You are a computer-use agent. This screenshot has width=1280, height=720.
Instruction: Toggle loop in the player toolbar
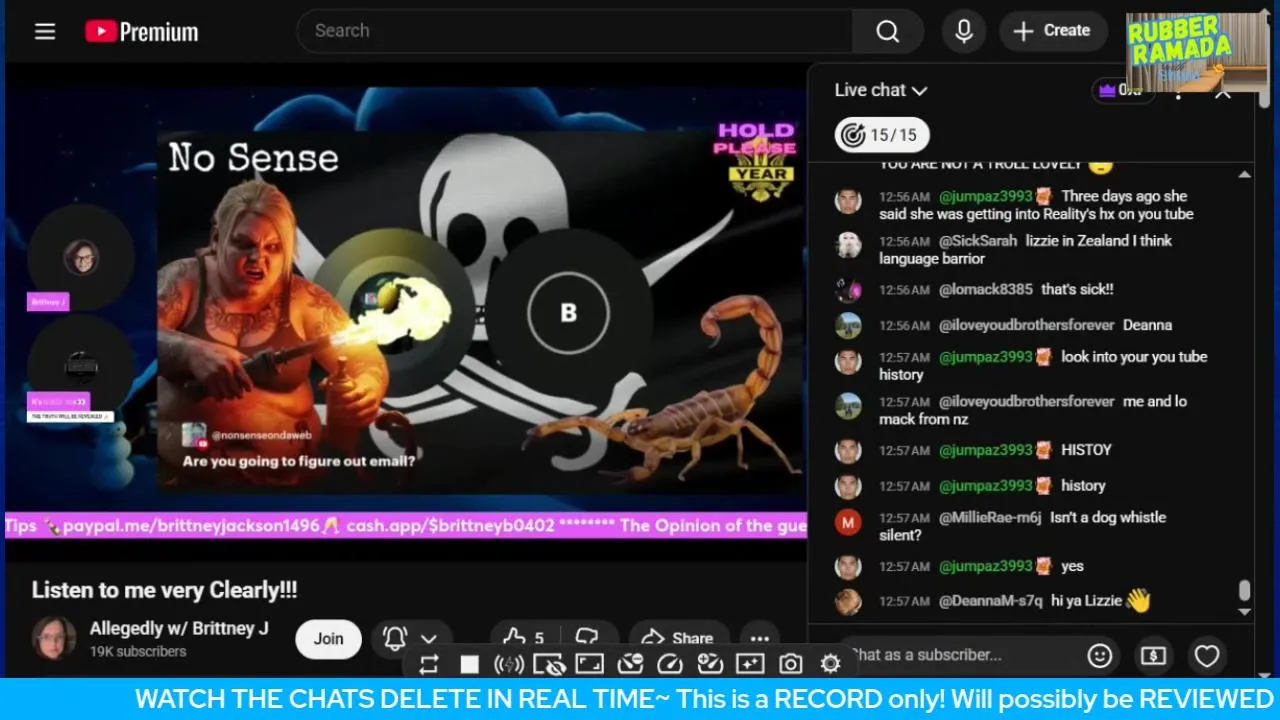pyautogui.click(x=429, y=664)
